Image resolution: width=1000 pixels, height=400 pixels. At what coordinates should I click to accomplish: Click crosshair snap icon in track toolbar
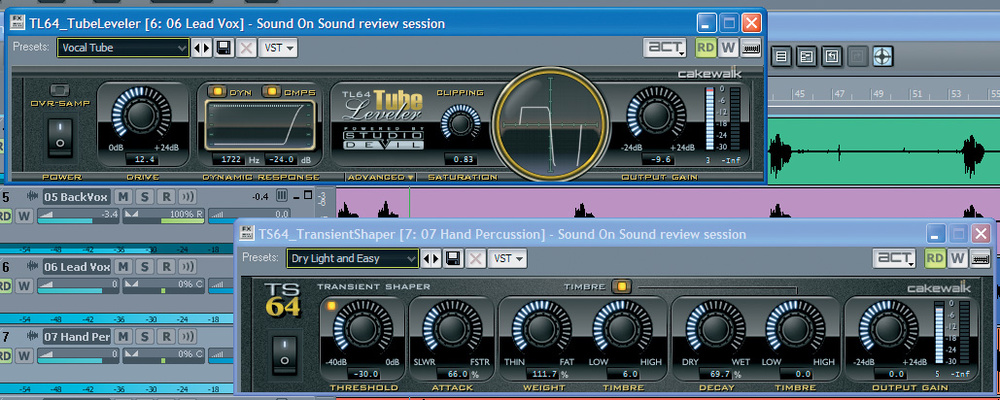(881, 56)
